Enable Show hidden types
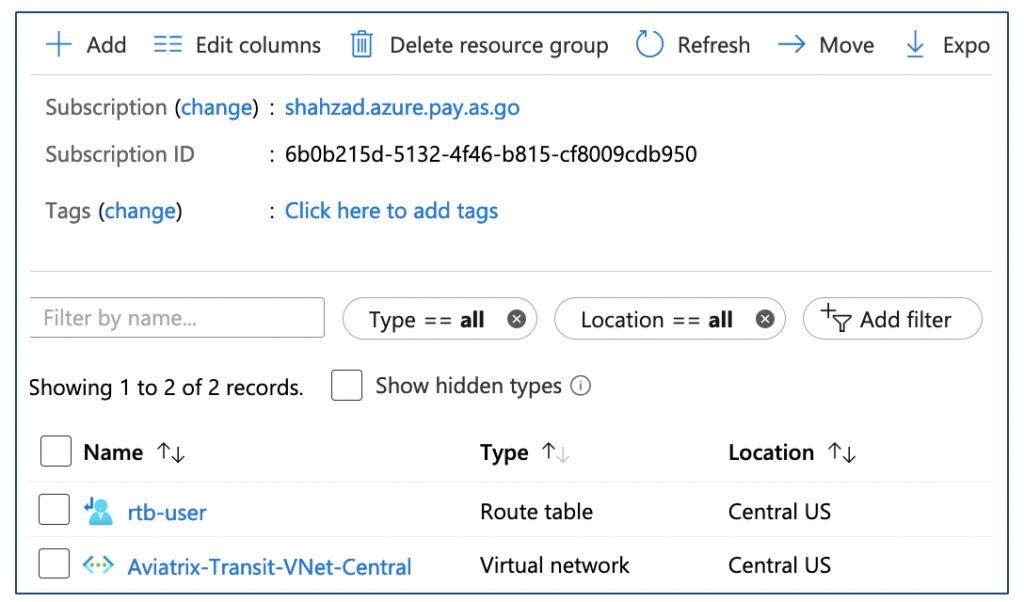This screenshot has width=1024, height=602. tap(347, 384)
